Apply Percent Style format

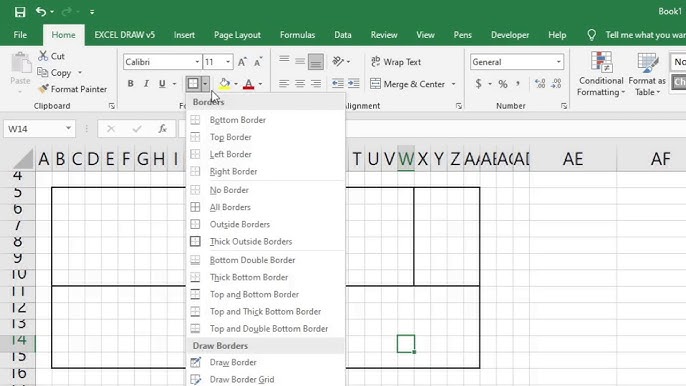[x=503, y=84]
